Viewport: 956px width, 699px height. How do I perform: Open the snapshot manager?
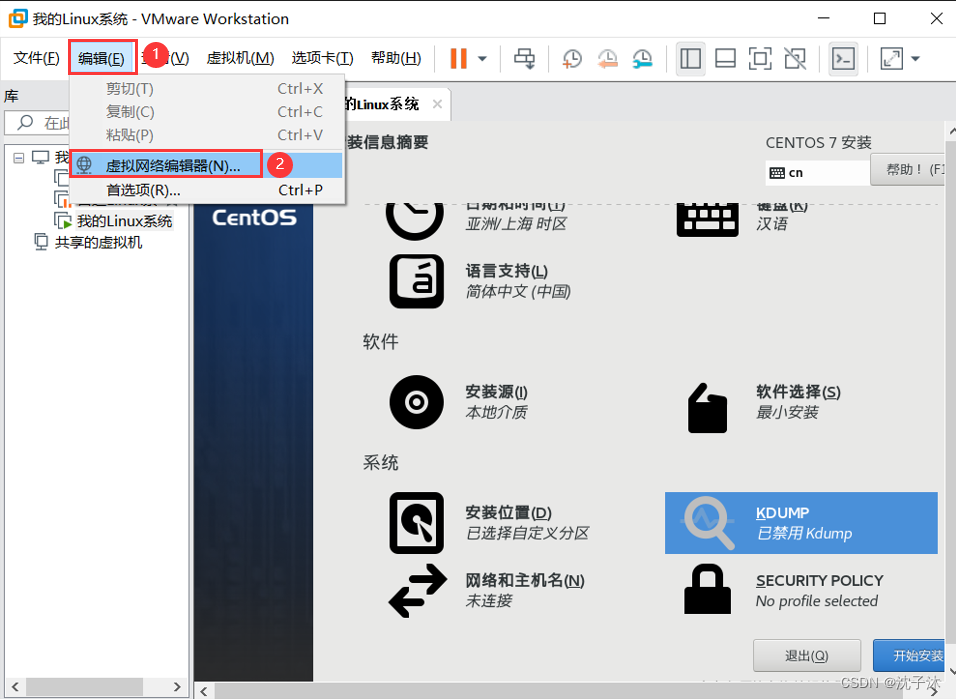642,59
